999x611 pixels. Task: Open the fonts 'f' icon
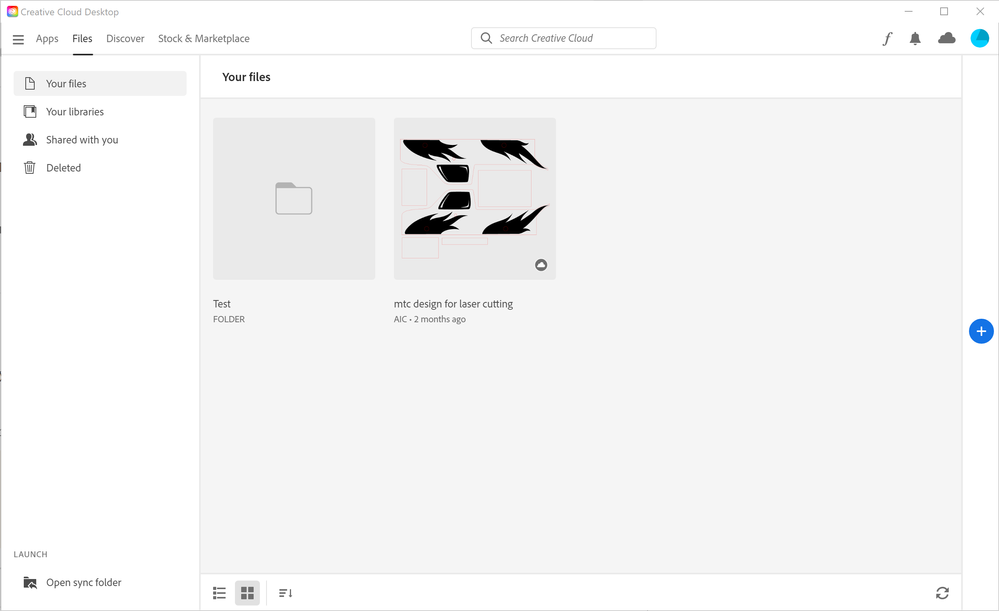coord(887,39)
